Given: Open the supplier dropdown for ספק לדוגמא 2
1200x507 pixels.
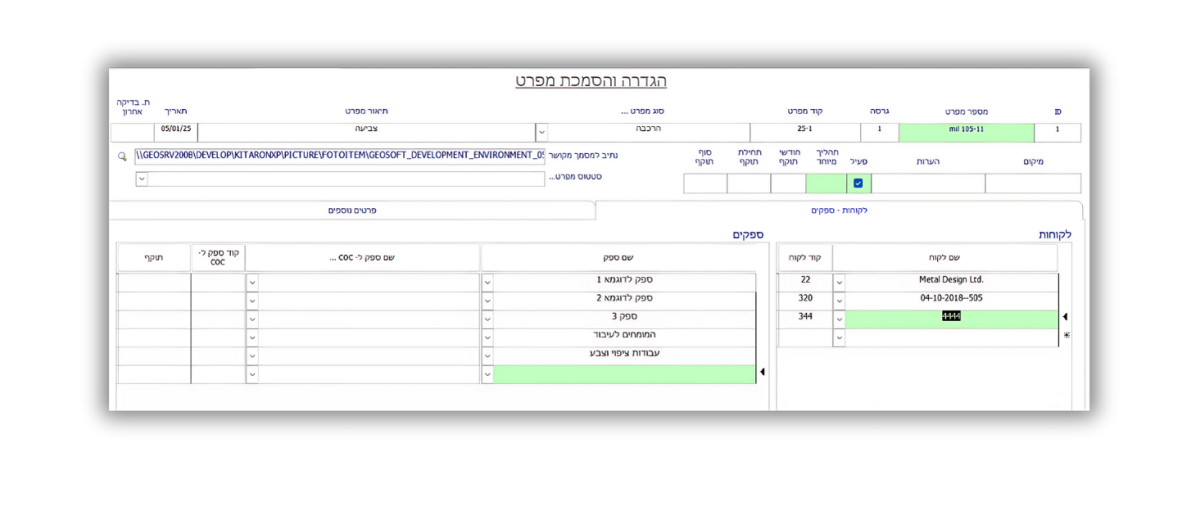Looking at the screenshot, I should point(487,300).
